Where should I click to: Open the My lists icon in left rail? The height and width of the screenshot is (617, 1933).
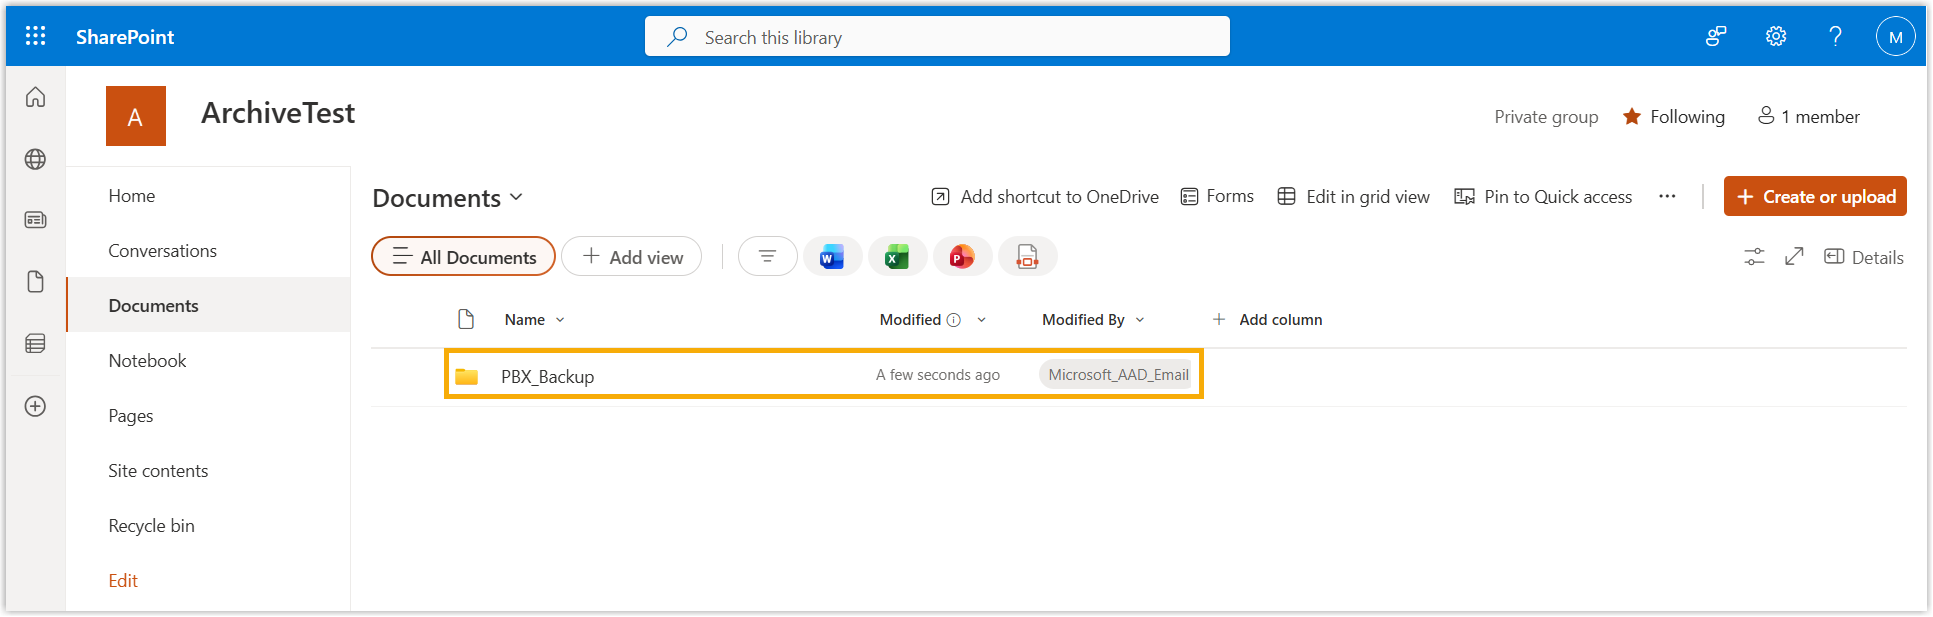tap(36, 344)
